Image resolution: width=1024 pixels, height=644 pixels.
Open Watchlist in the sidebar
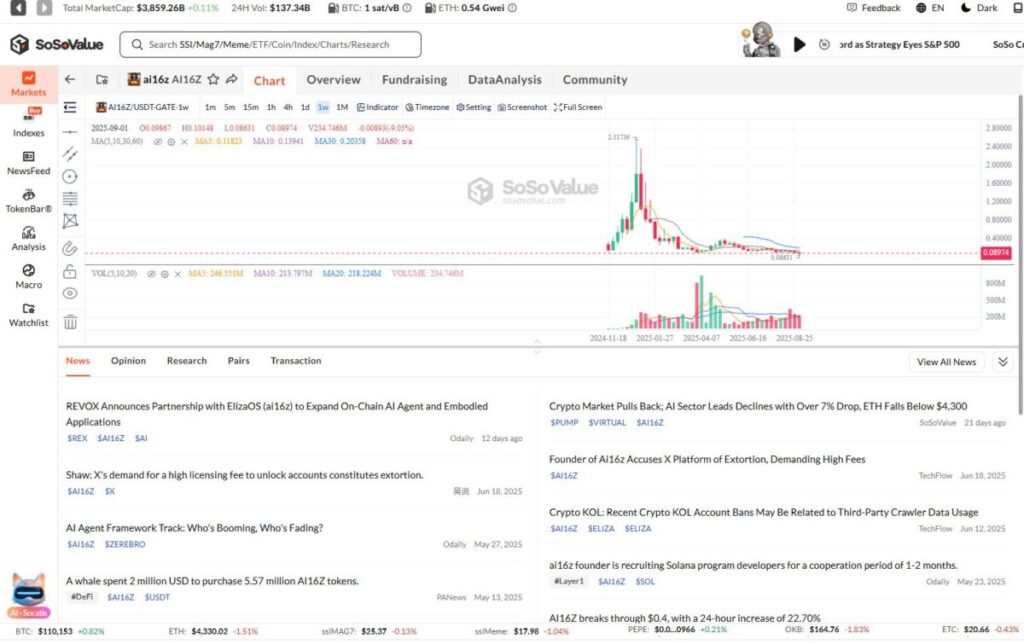[28, 314]
